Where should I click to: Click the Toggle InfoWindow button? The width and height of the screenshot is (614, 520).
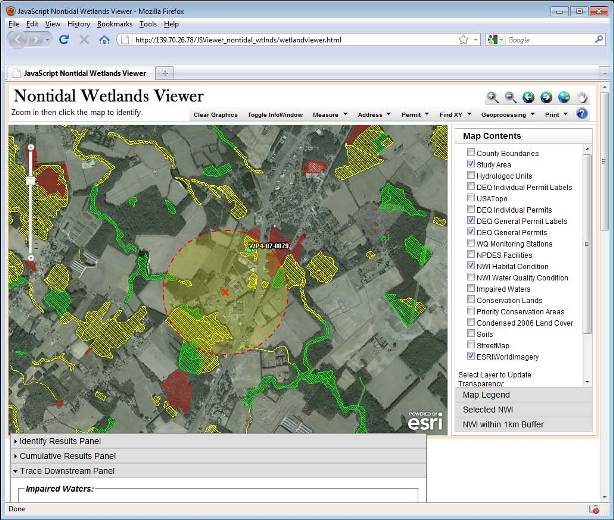pyautogui.click(x=274, y=115)
